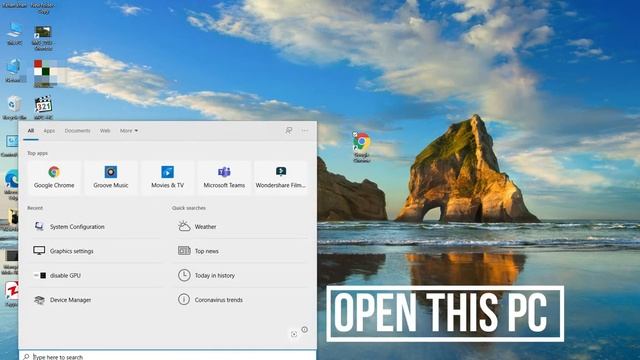Viewport: 640px width, 360px height.
Task: Click the Type here to search box
Action: click(167, 356)
